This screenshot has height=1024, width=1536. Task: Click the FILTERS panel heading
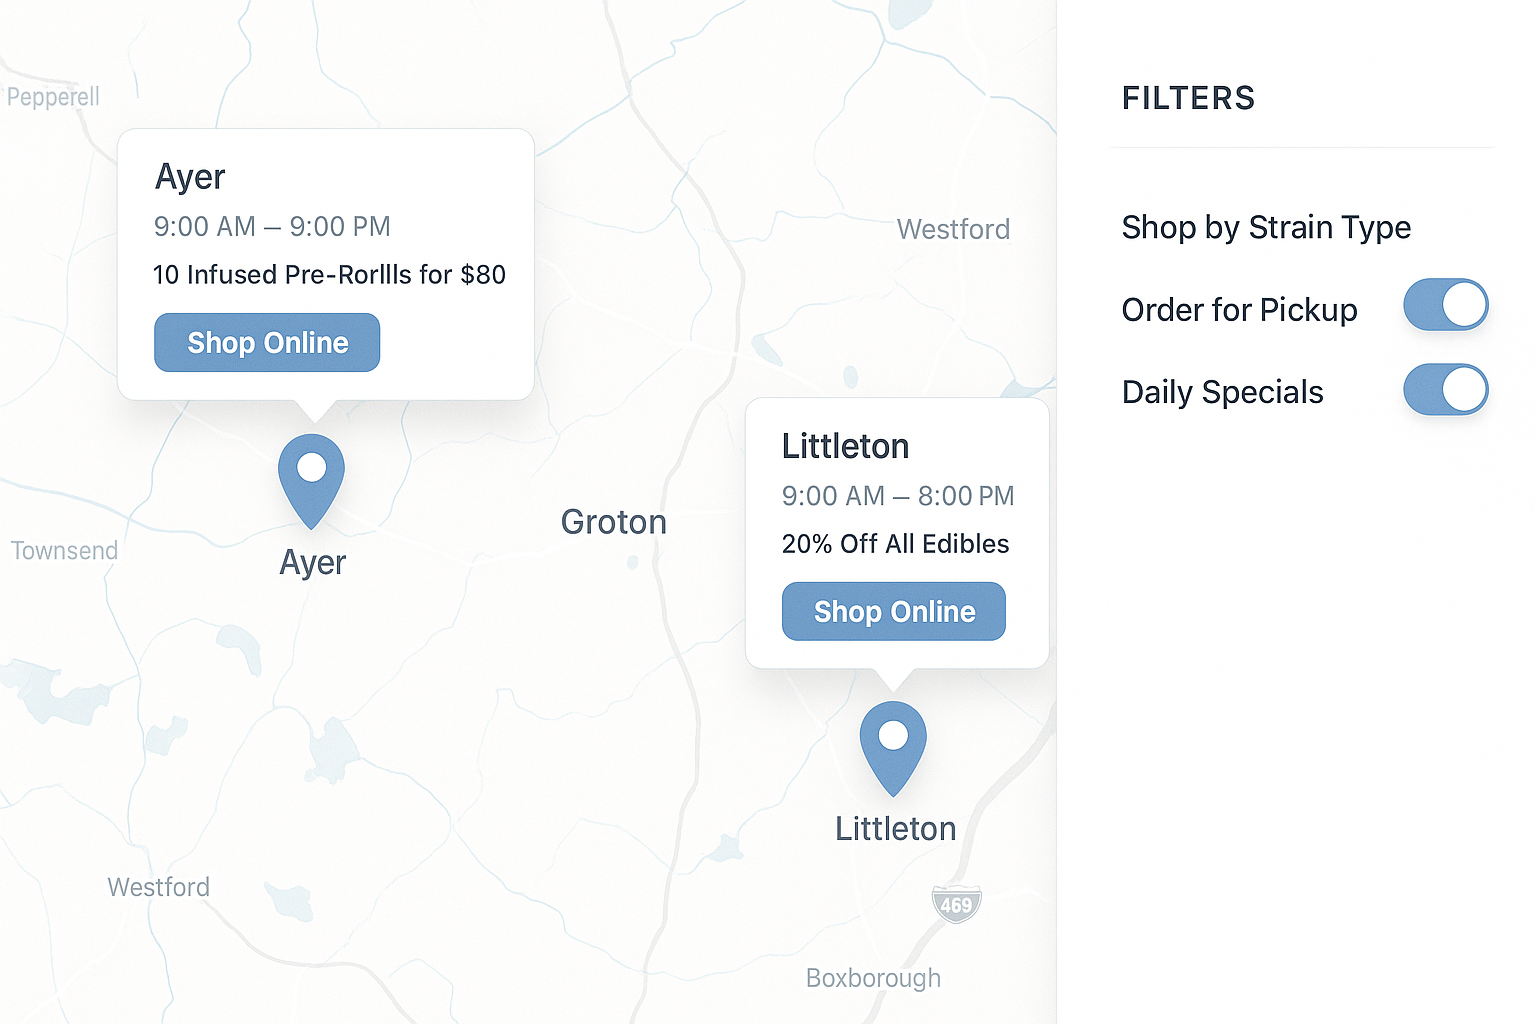click(x=1188, y=98)
